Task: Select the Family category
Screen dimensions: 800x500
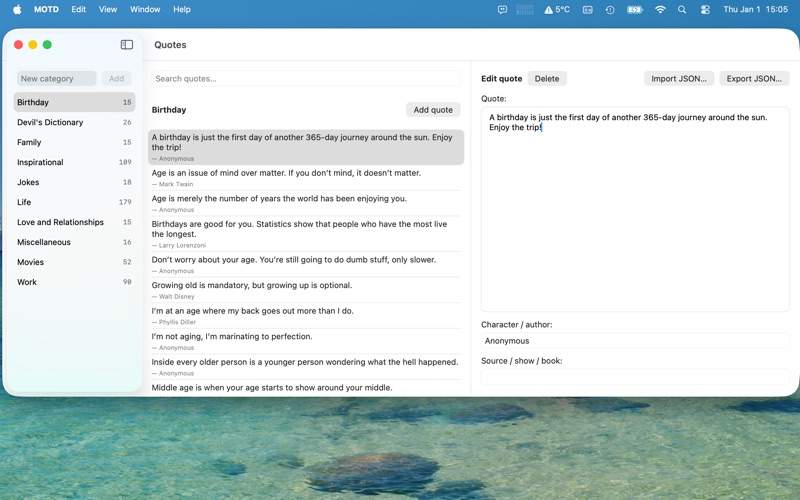Action: pyautogui.click(x=74, y=142)
